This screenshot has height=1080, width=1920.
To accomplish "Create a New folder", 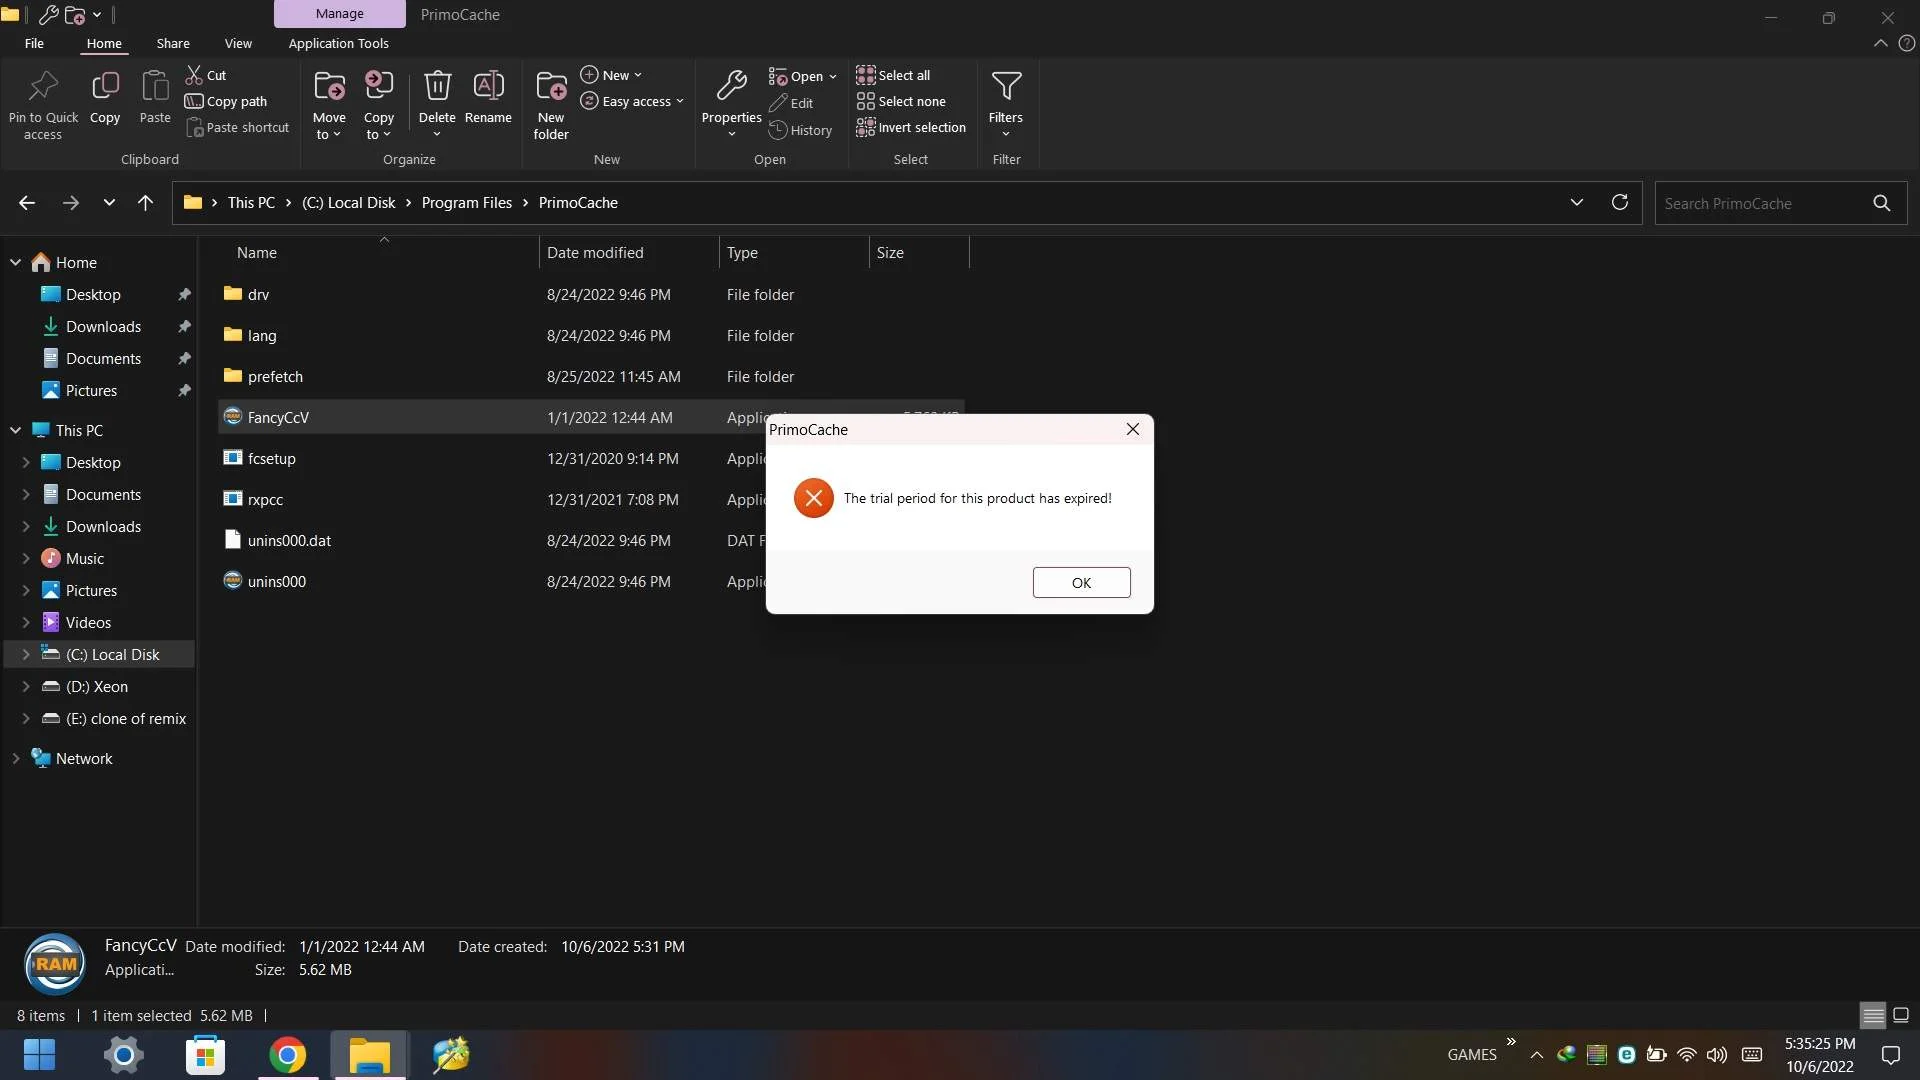I will pyautogui.click(x=551, y=105).
